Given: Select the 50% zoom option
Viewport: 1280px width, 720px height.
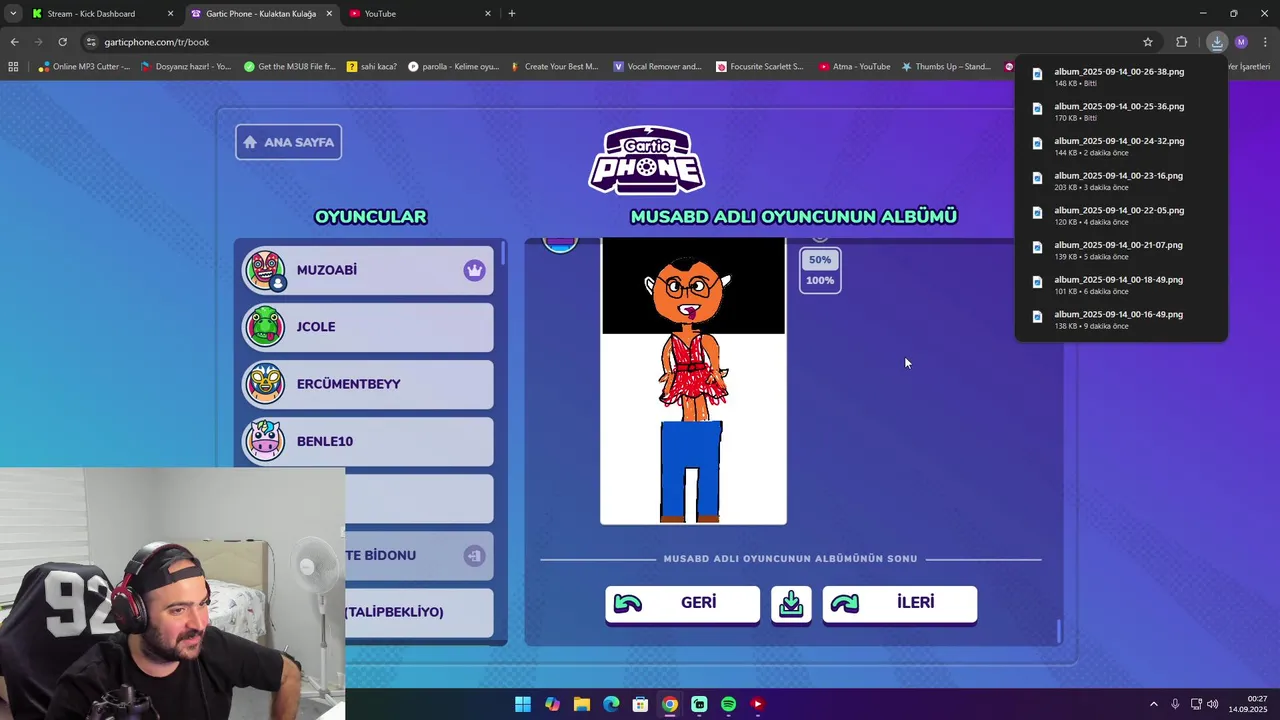Looking at the screenshot, I should 820,260.
